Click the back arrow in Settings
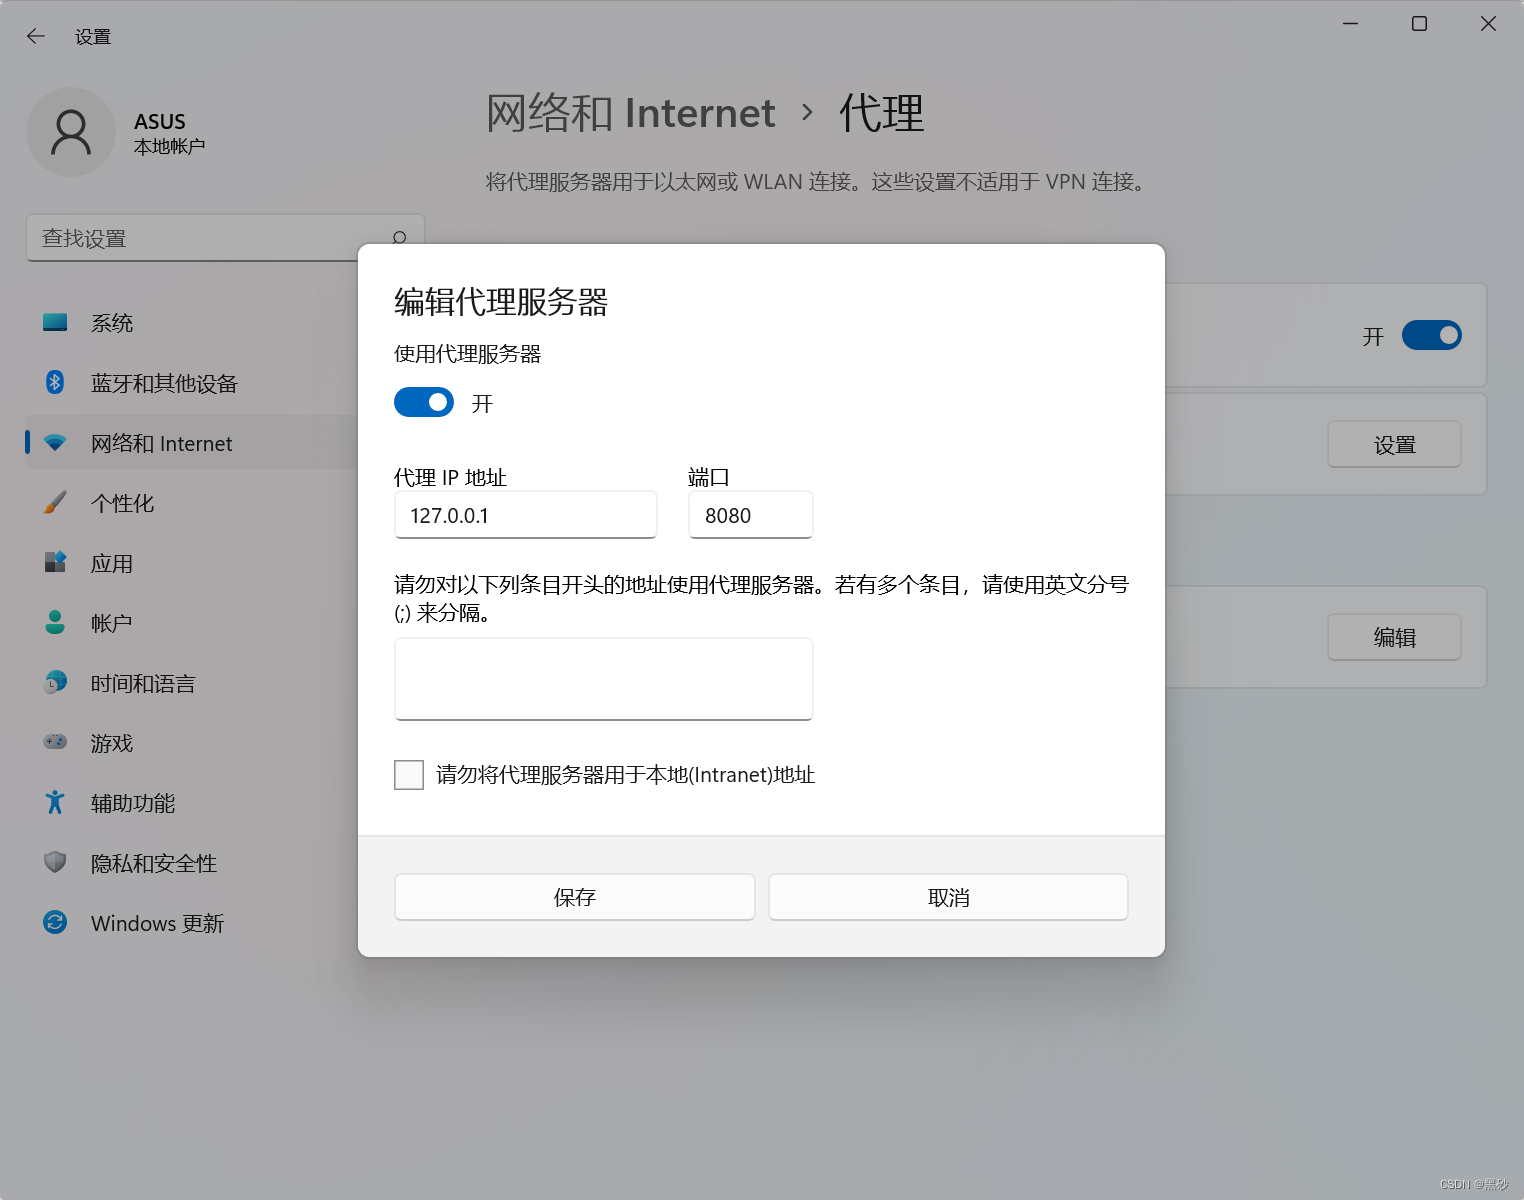This screenshot has width=1524, height=1200. pos(36,36)
